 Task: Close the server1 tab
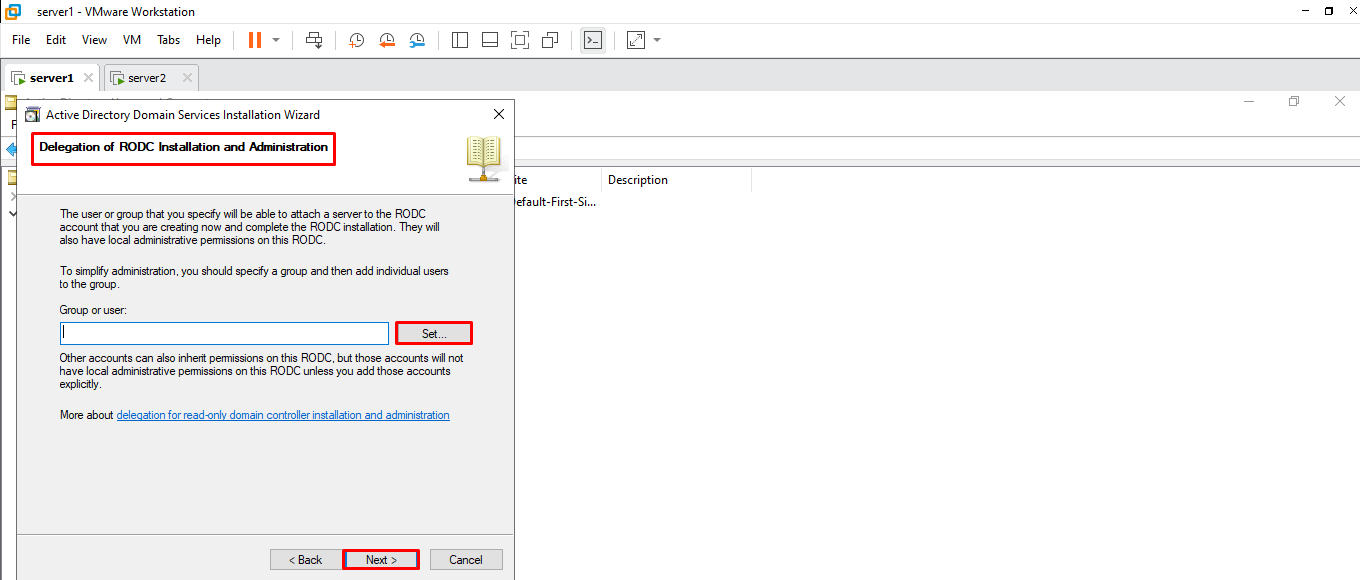88,78
